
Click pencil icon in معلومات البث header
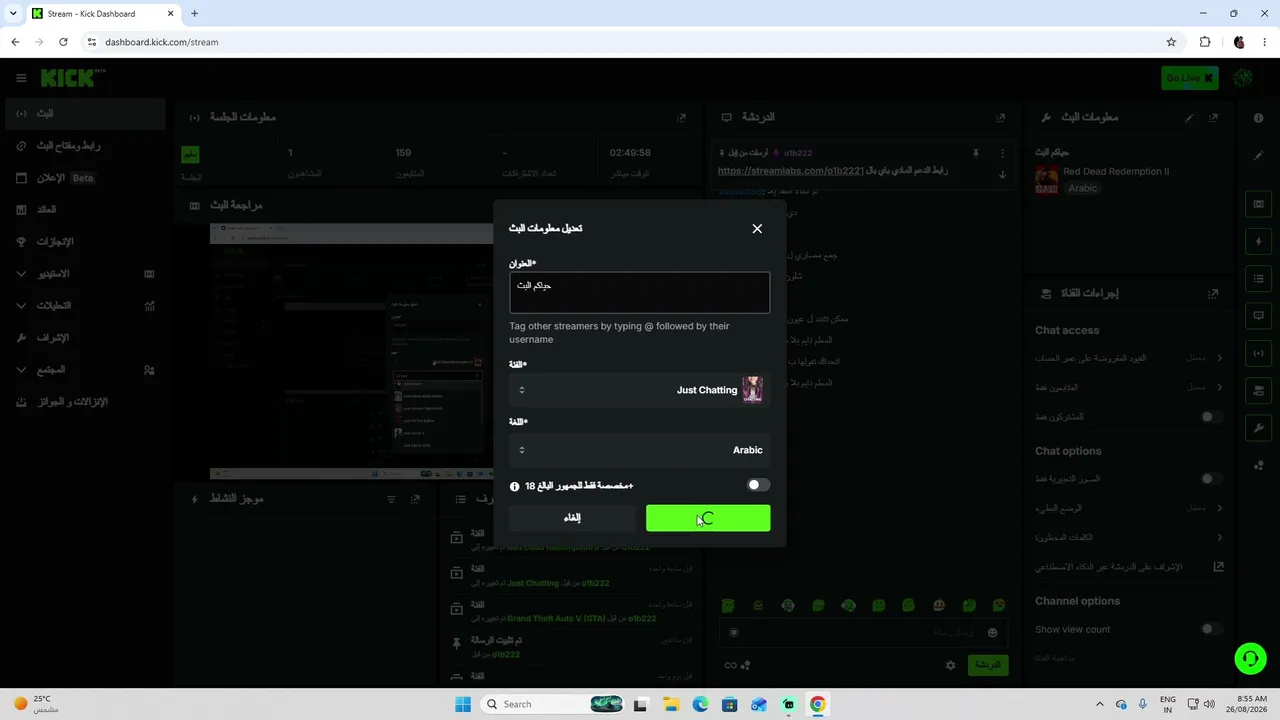tap(1189, 117)
